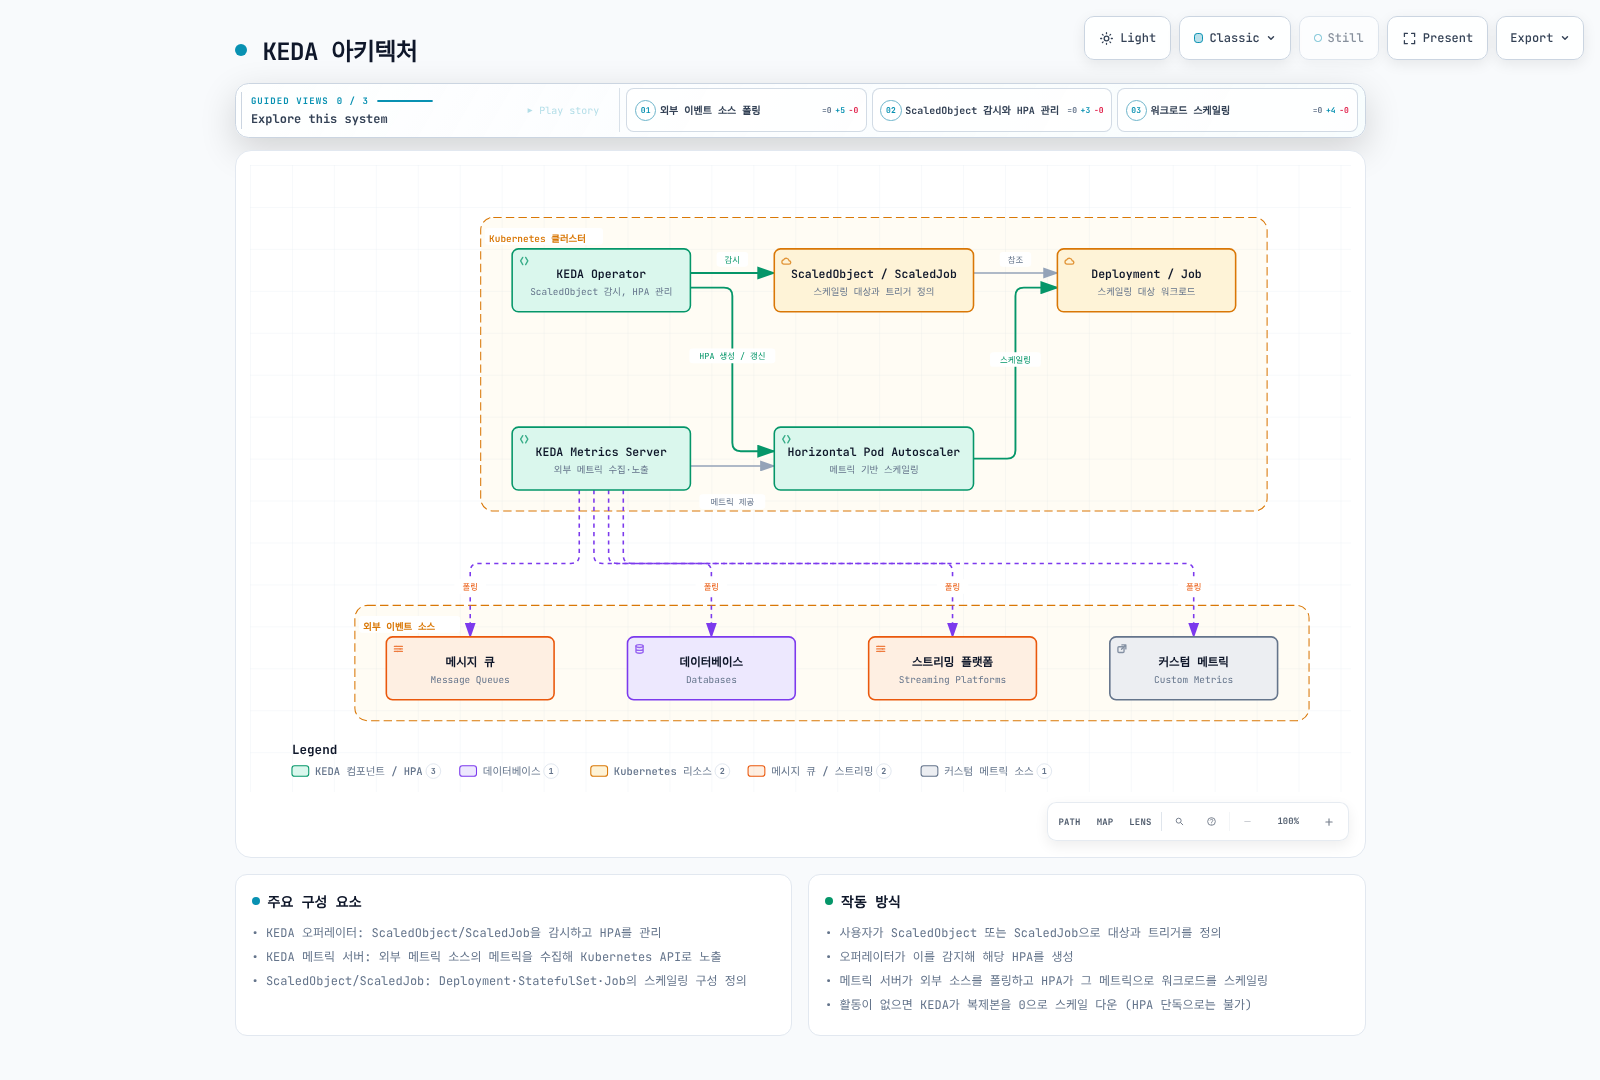
Task: Click the database icon on 데이터베이스 node
Action: pyautogui.click(x=639, y=649)
